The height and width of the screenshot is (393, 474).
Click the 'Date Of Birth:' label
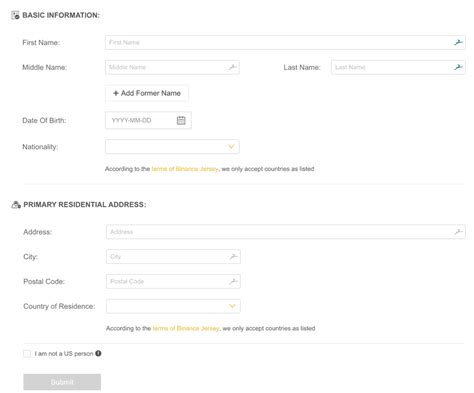44,120
